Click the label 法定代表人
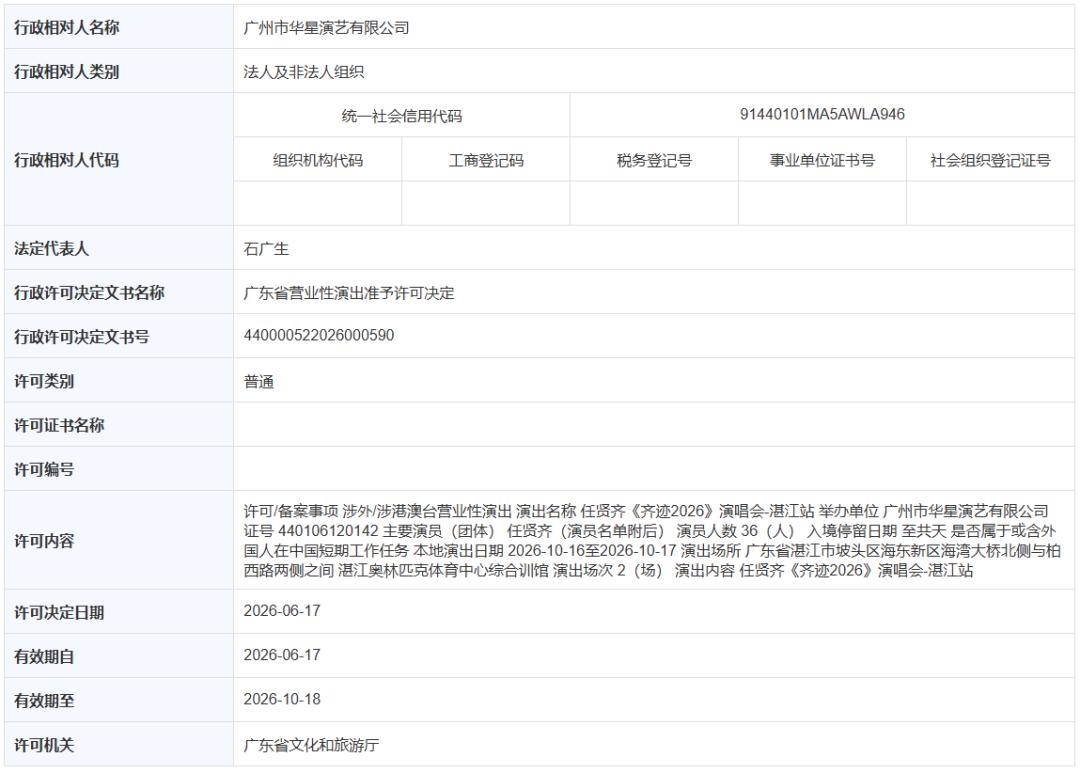 [52, 249]
